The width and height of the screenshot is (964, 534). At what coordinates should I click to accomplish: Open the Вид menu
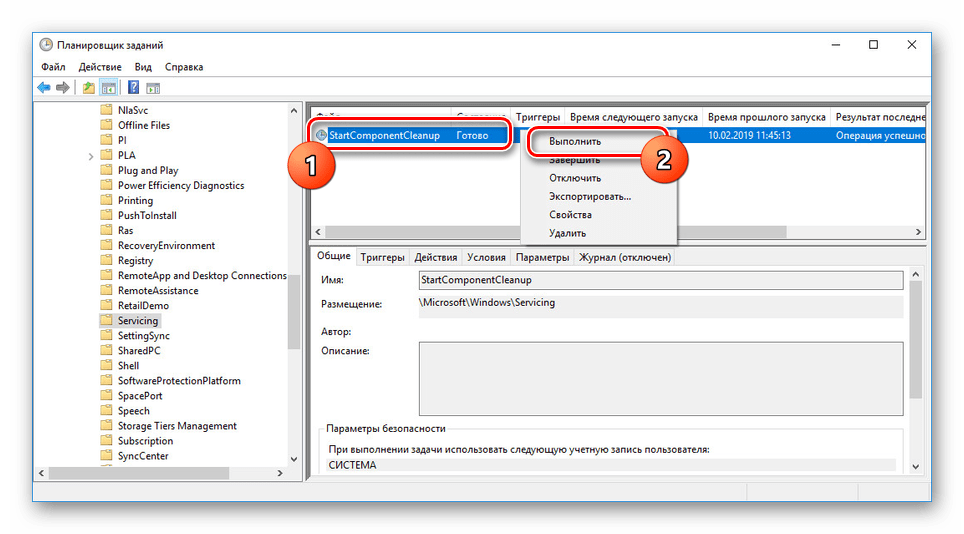143,67
